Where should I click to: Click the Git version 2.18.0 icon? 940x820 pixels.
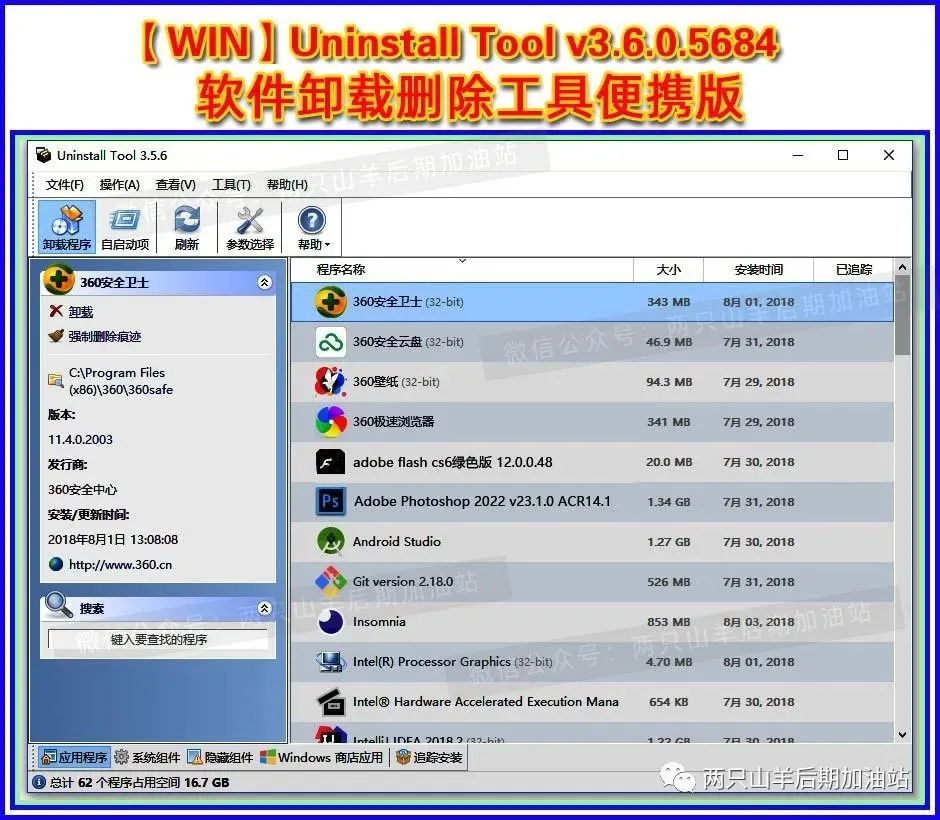[330, 581]
